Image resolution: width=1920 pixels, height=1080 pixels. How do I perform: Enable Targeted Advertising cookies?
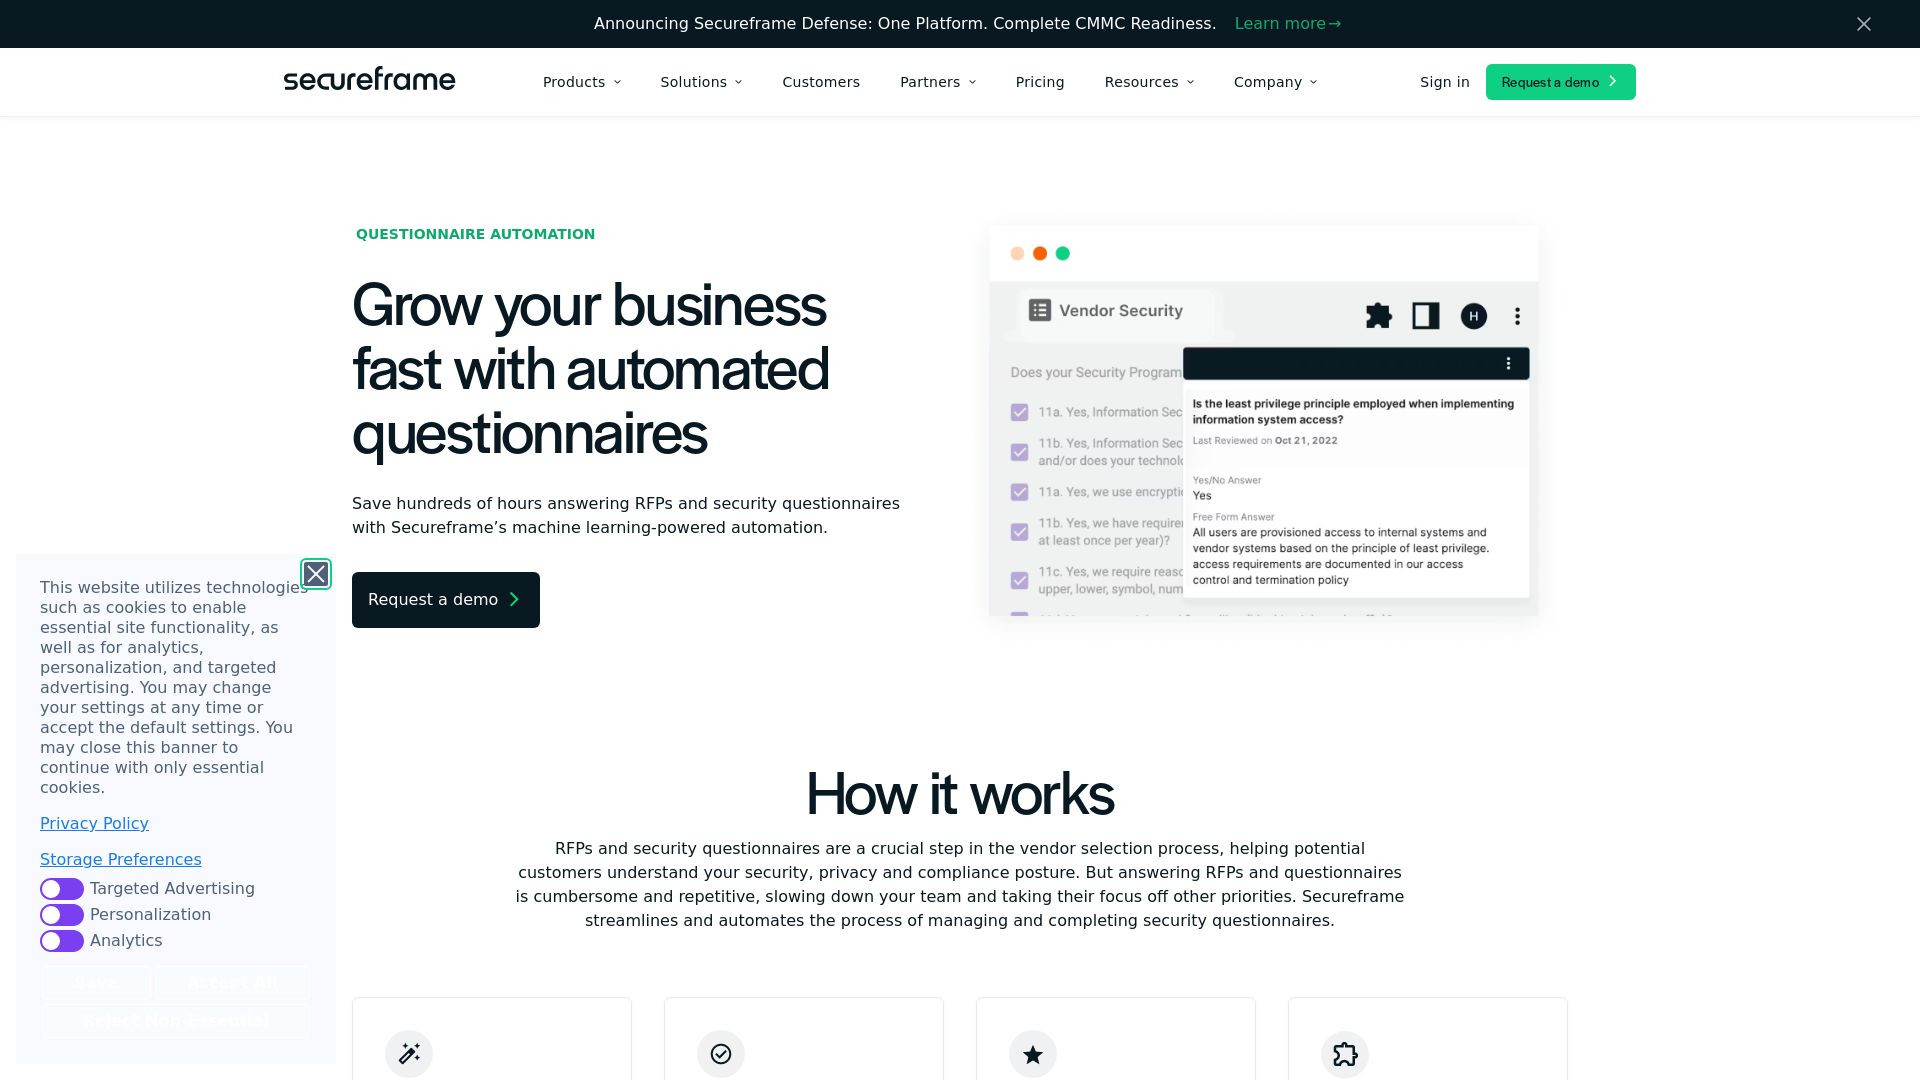(x=61, y=889)
